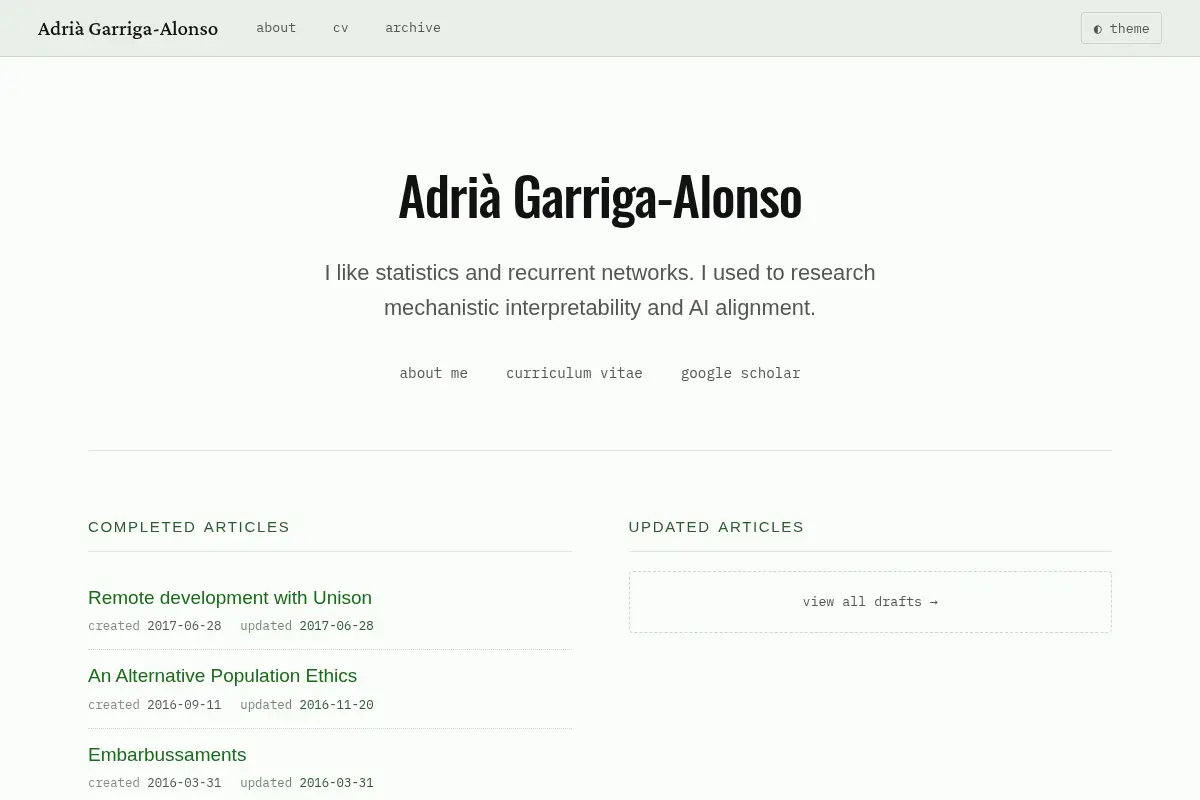Open the archive nav link
The height and width of the screenshot is (800, 1200).
(413, 28)
